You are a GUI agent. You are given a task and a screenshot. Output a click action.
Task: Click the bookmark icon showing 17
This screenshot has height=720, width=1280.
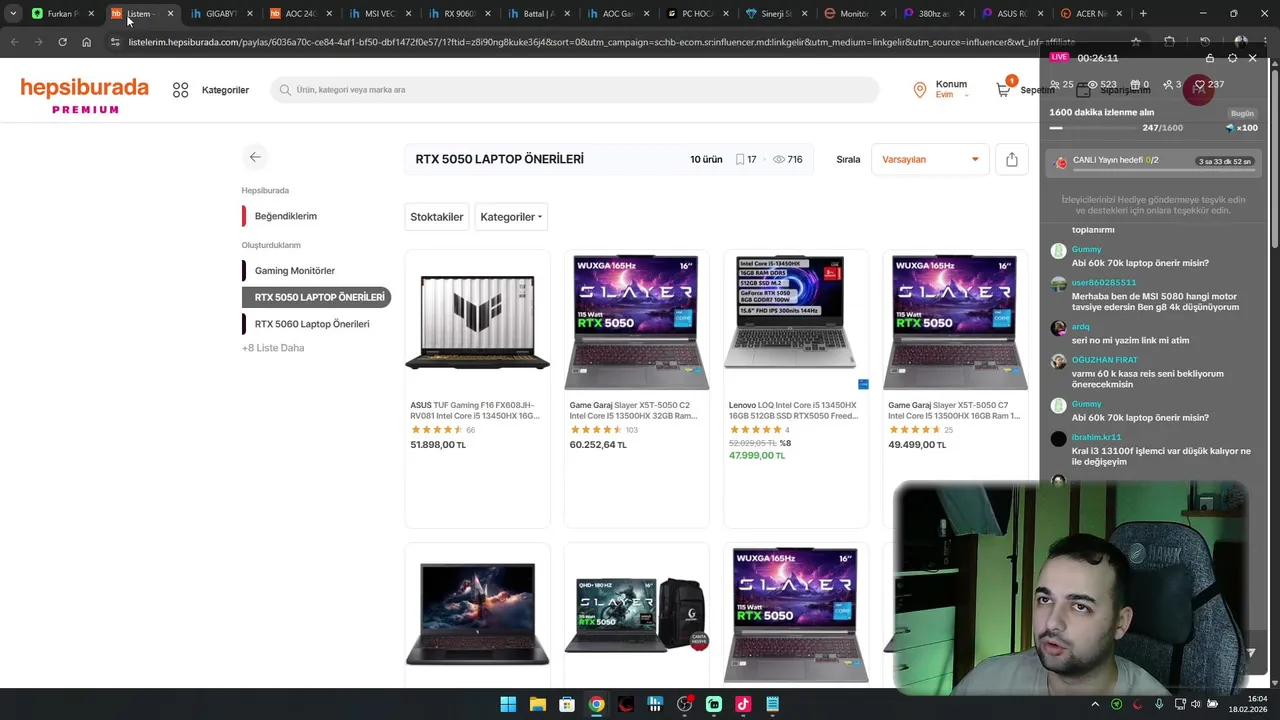coord(740,159)
